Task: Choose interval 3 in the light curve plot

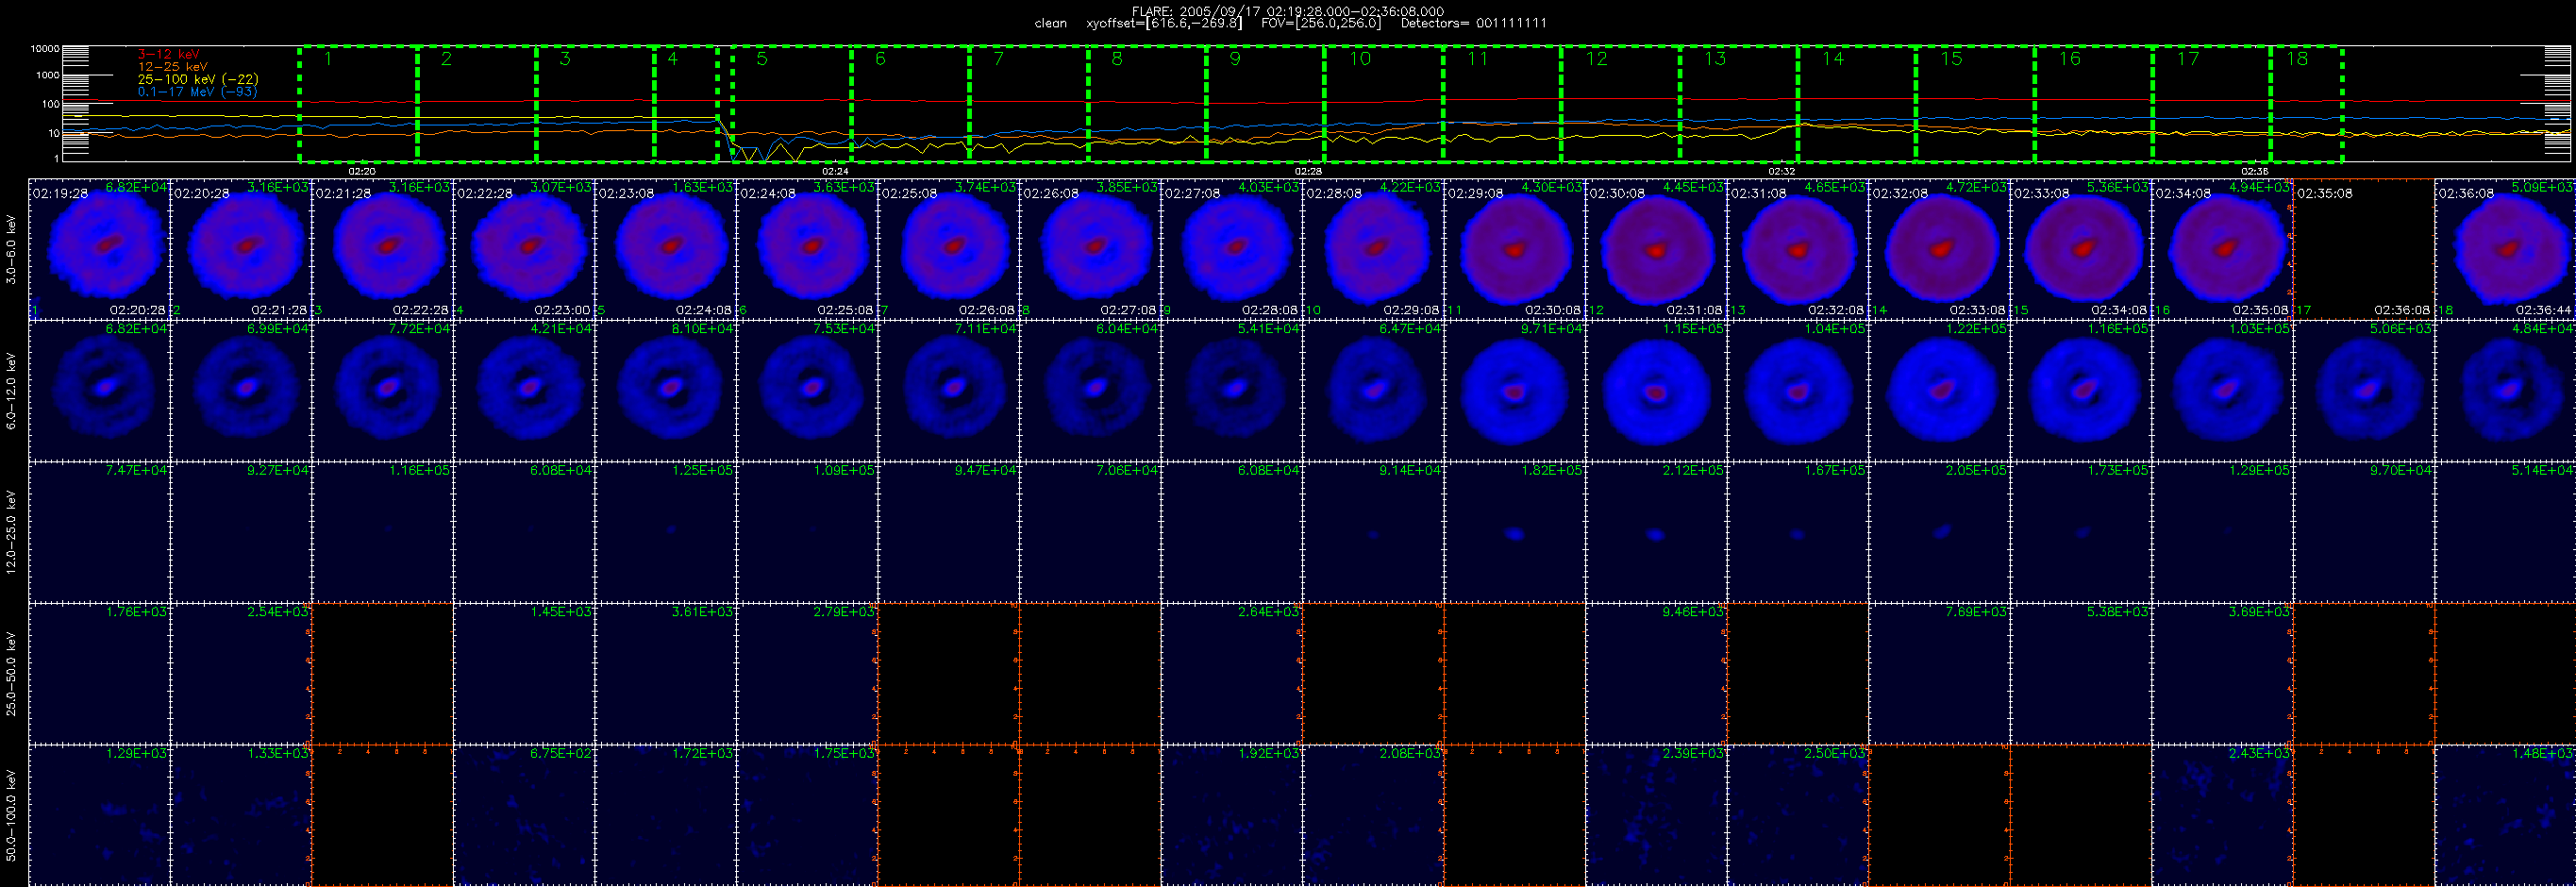Action: coord(595,104)
